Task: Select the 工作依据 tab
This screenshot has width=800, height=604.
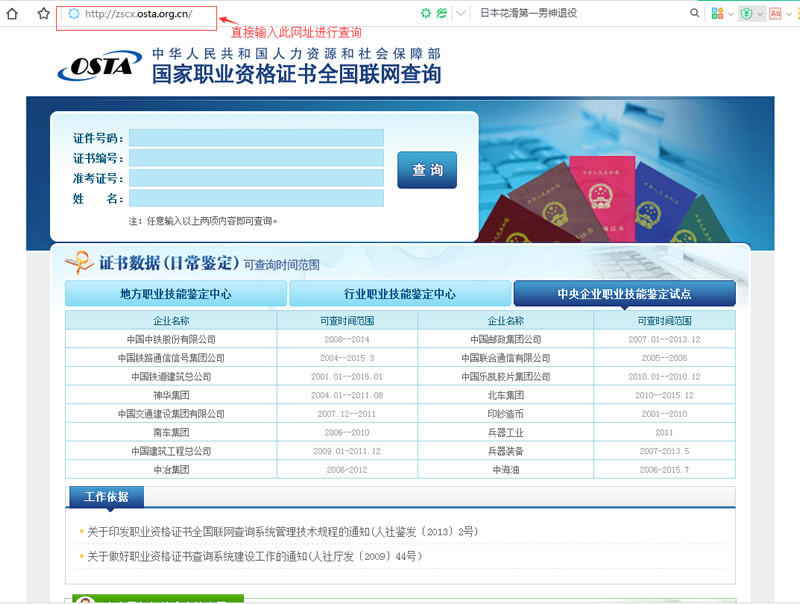Action: click(x=106, y=497)
